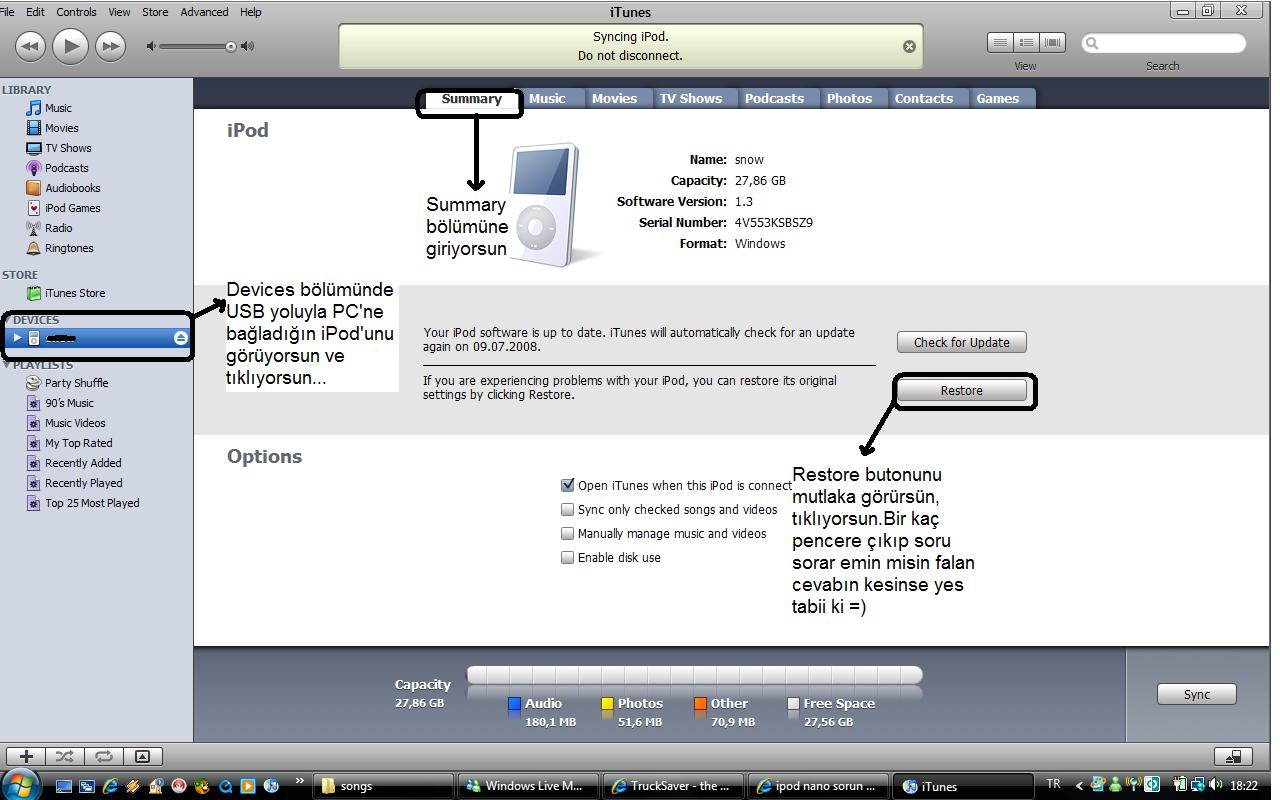Switch to the Summary tab

pyautogui.click(x=471, y=99)
